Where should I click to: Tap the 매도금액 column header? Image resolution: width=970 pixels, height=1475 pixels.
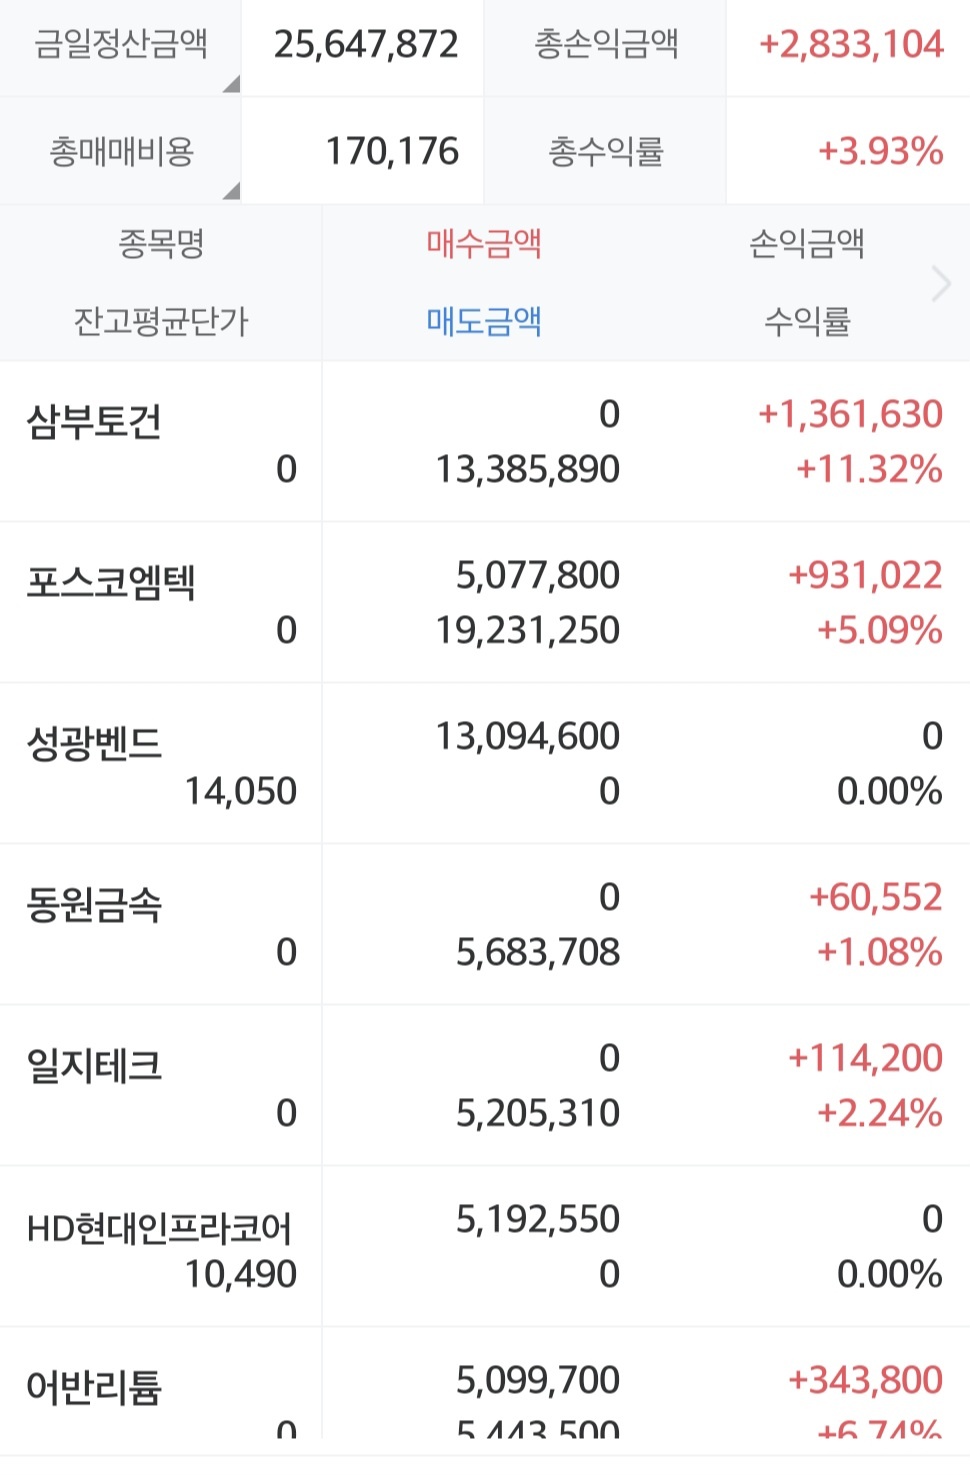click(x=484, y=321)
